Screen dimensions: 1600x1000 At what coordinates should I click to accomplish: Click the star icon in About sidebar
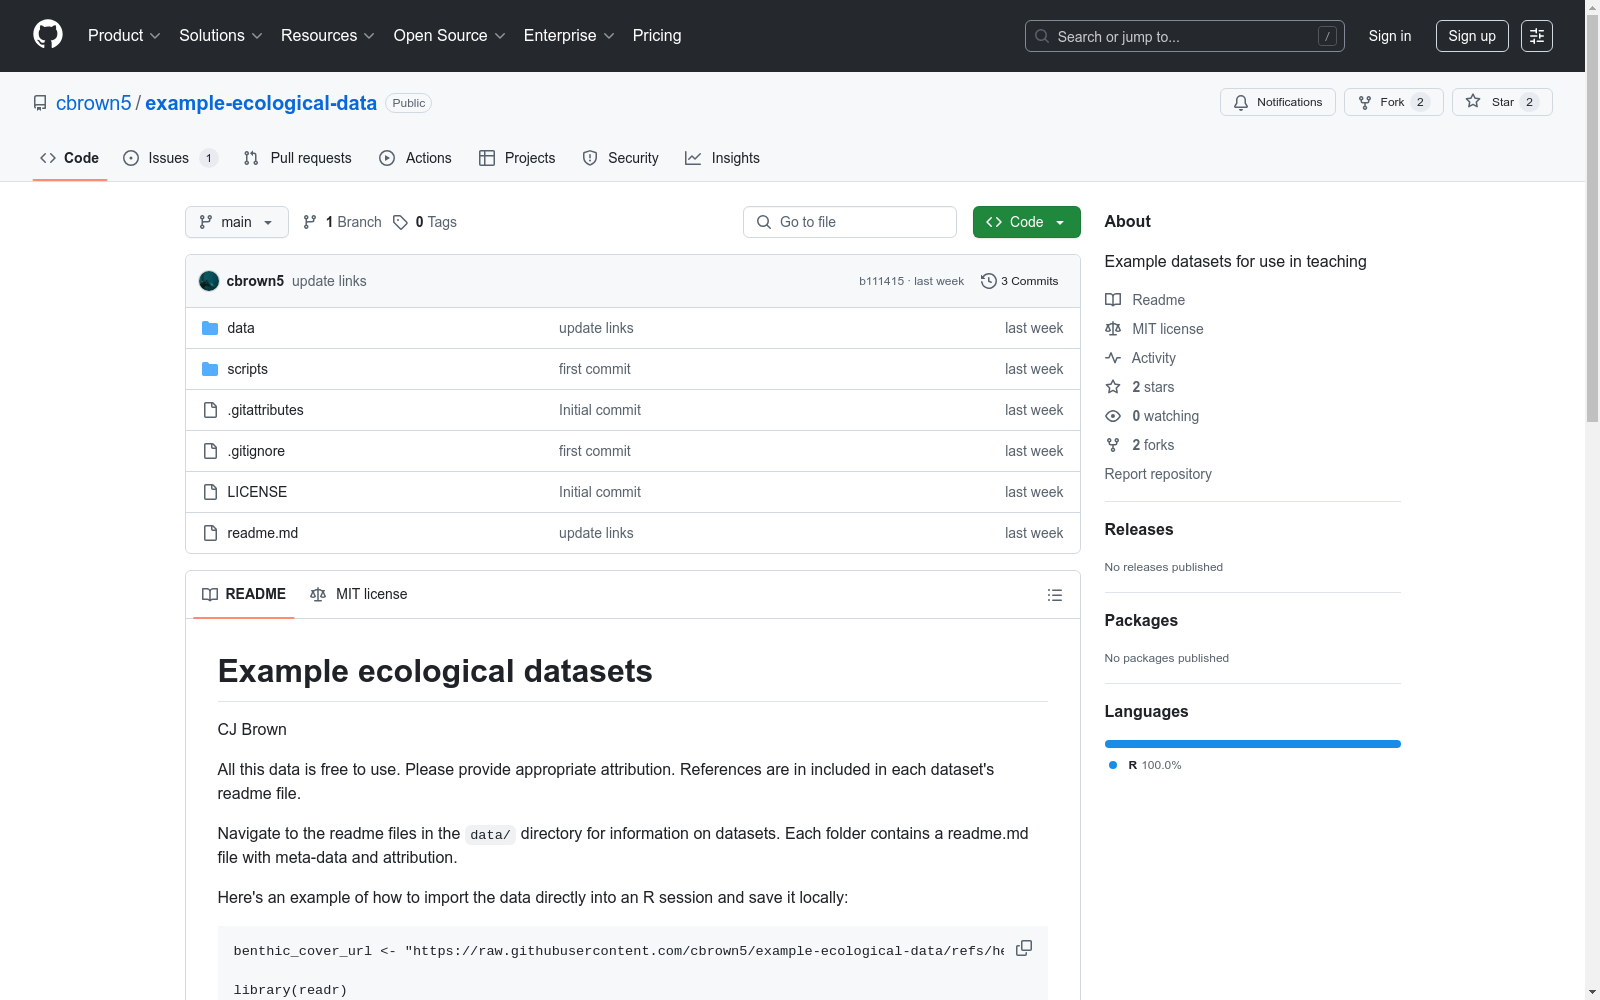pos(1113,387)
